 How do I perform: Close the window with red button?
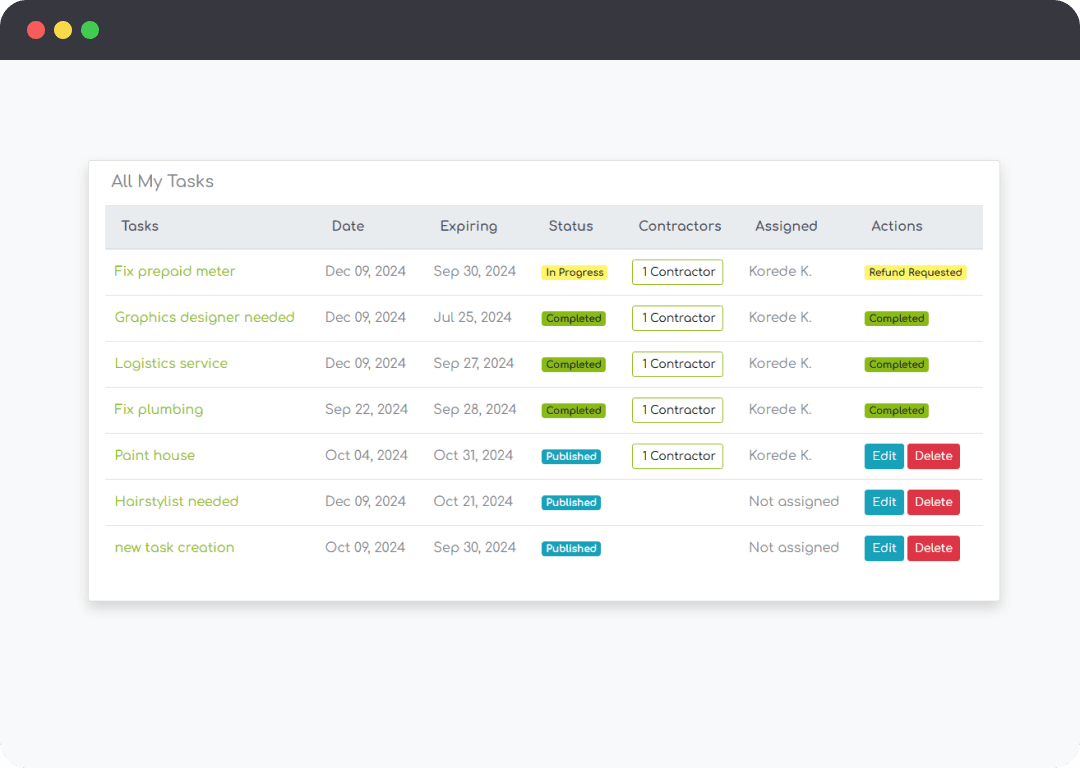(36, 30)
